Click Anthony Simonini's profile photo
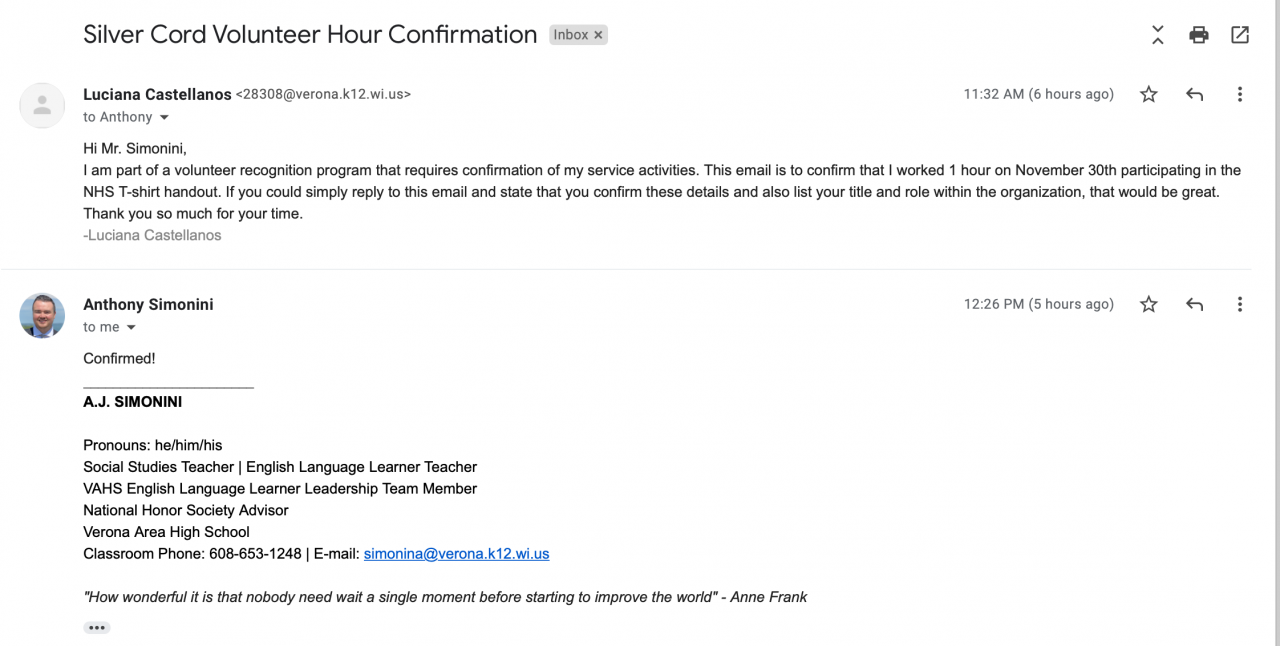1280x646 pixels. pos(42,315)
